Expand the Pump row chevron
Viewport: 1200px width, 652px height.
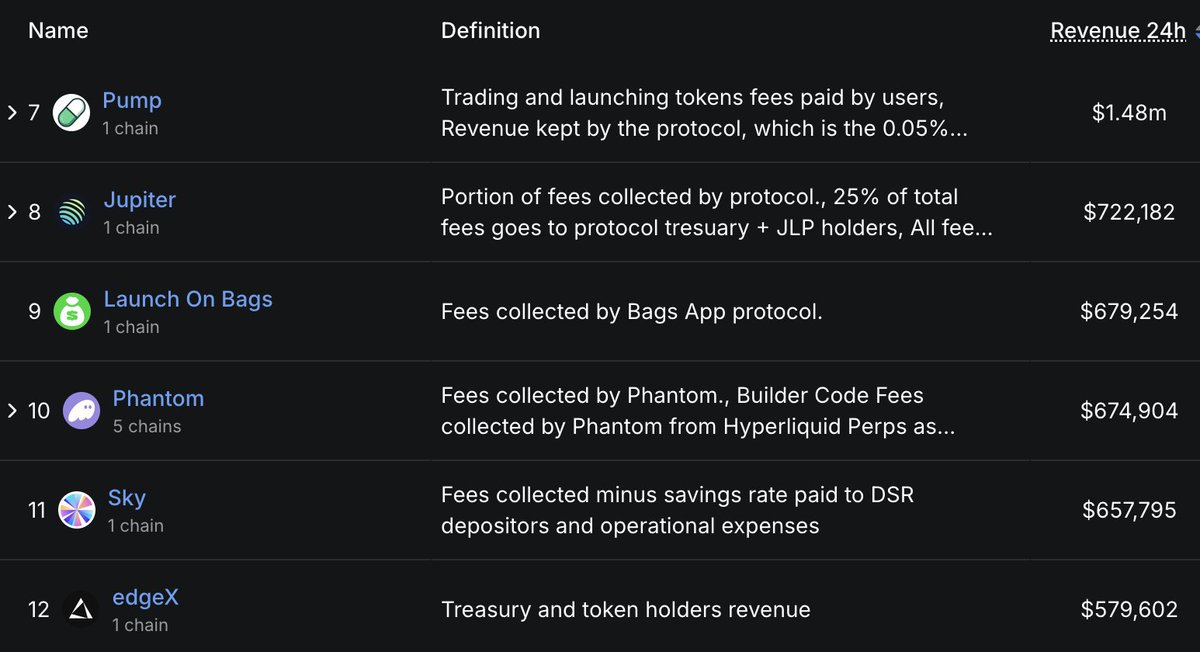12,112
